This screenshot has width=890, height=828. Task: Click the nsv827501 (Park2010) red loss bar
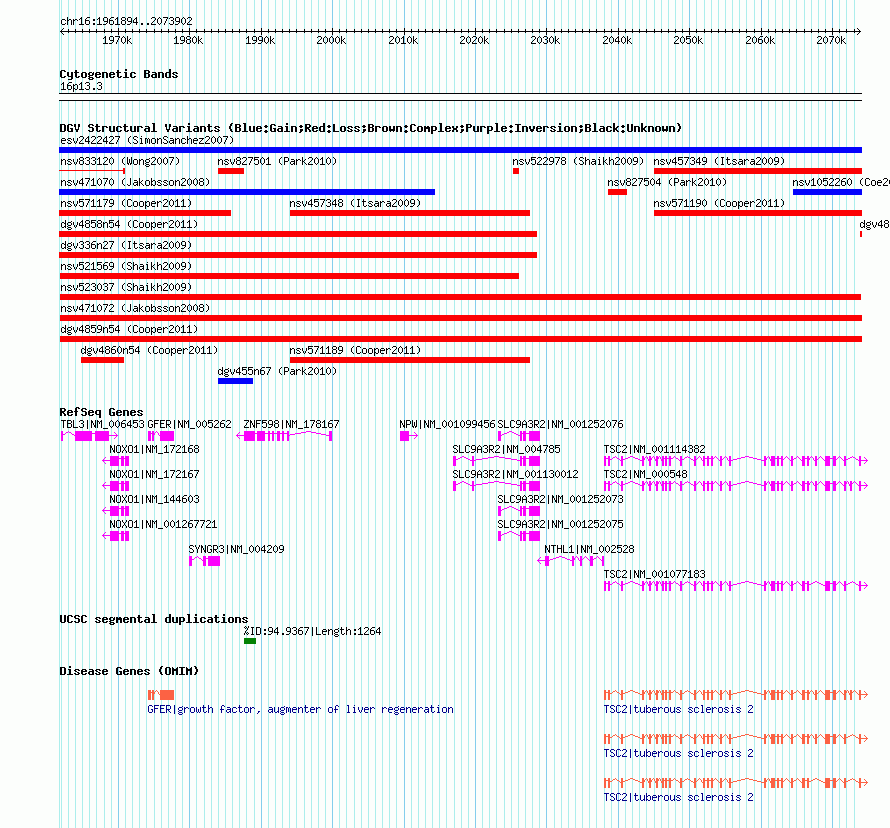(230, 171)
